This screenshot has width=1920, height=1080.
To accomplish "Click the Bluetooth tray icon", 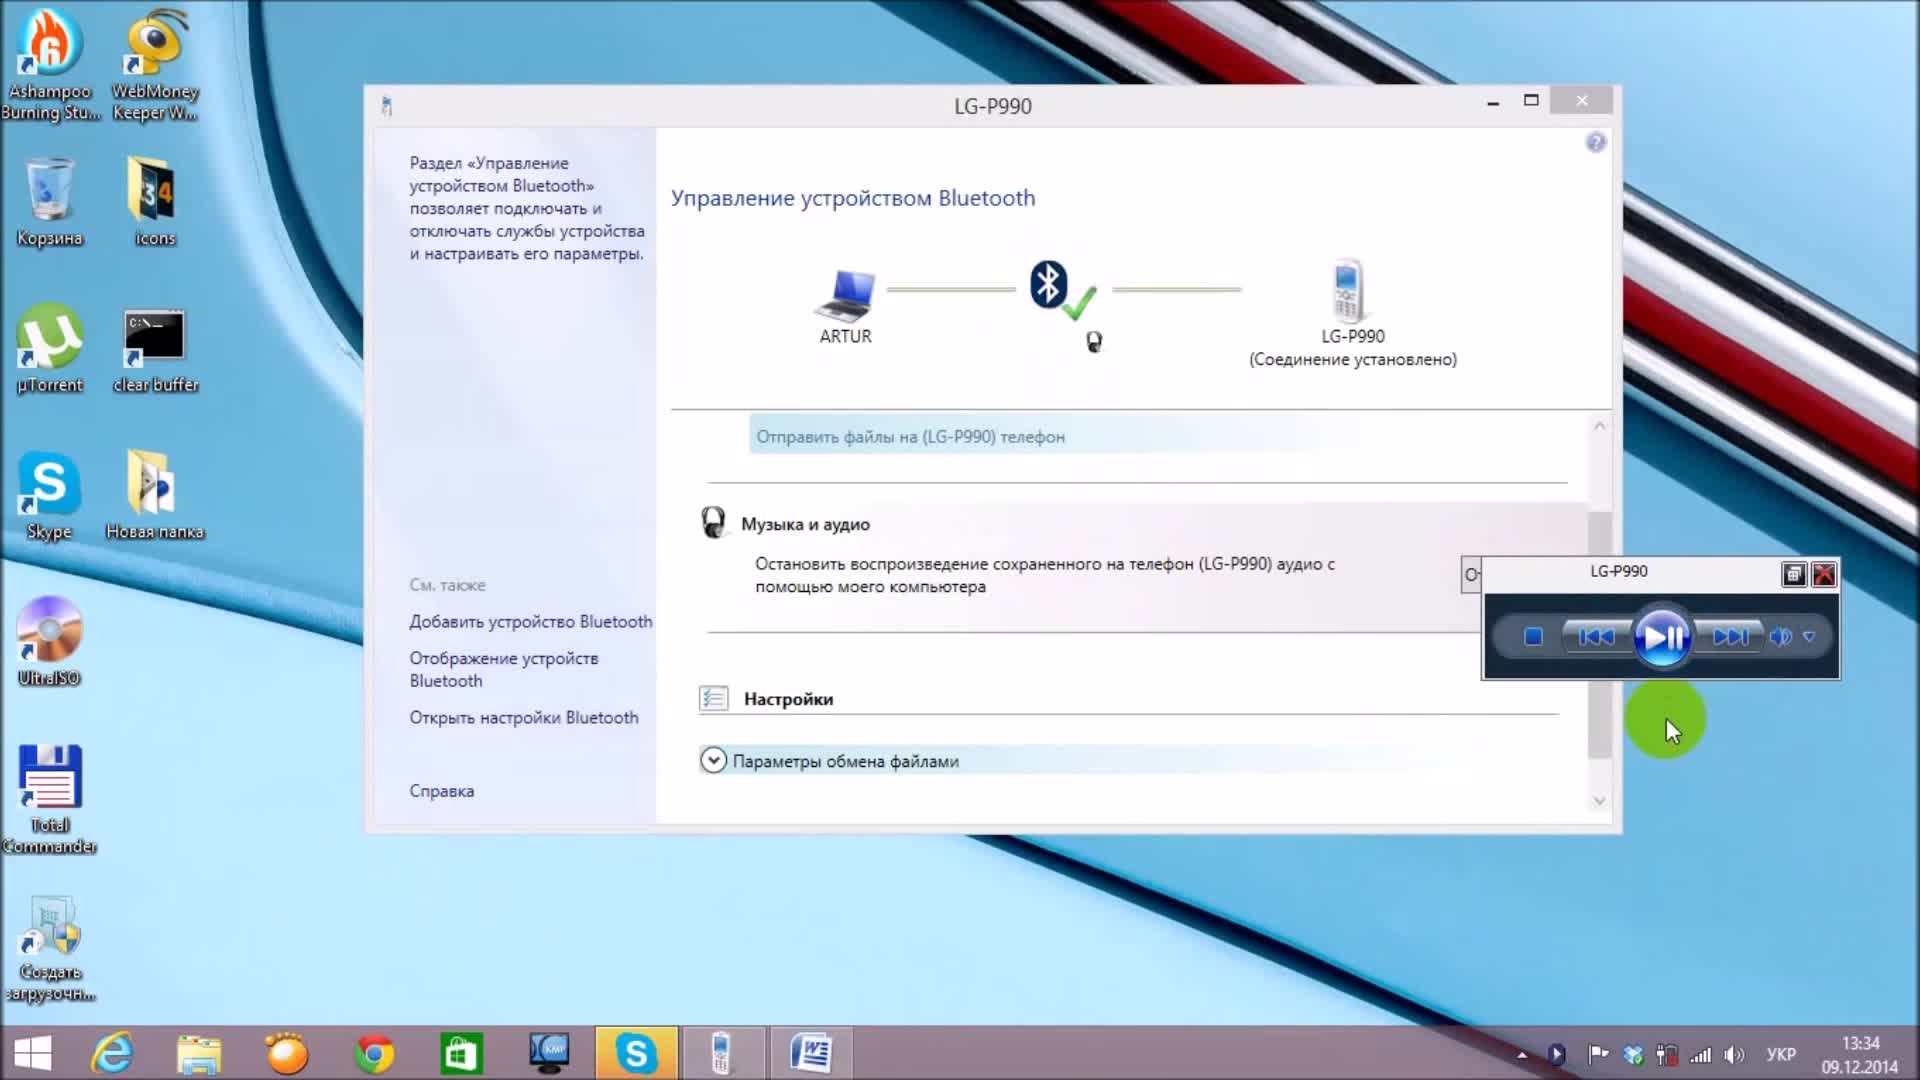I will tap(1556, 1055).
